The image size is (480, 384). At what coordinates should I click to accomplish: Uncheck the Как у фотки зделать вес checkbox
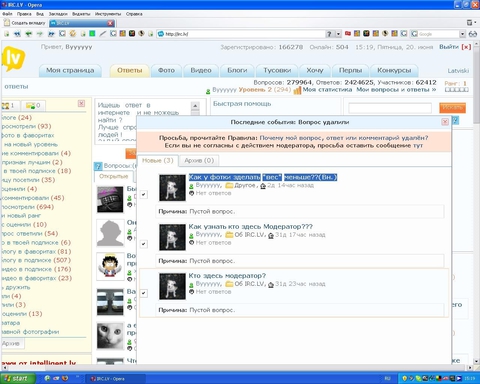(144, 195)
